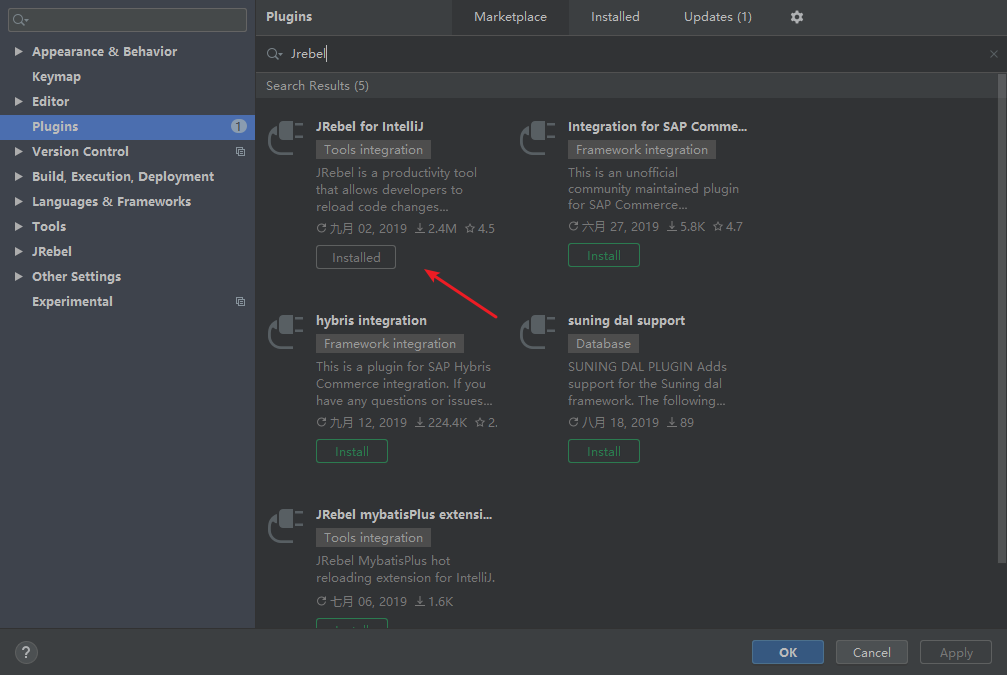
Task: Click the search magnifier icon beside Jrebel
Action: pos(274,54)
